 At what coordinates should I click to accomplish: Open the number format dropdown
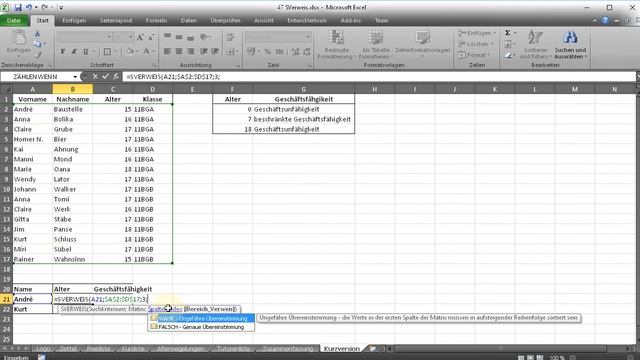[x=308, y=37]
